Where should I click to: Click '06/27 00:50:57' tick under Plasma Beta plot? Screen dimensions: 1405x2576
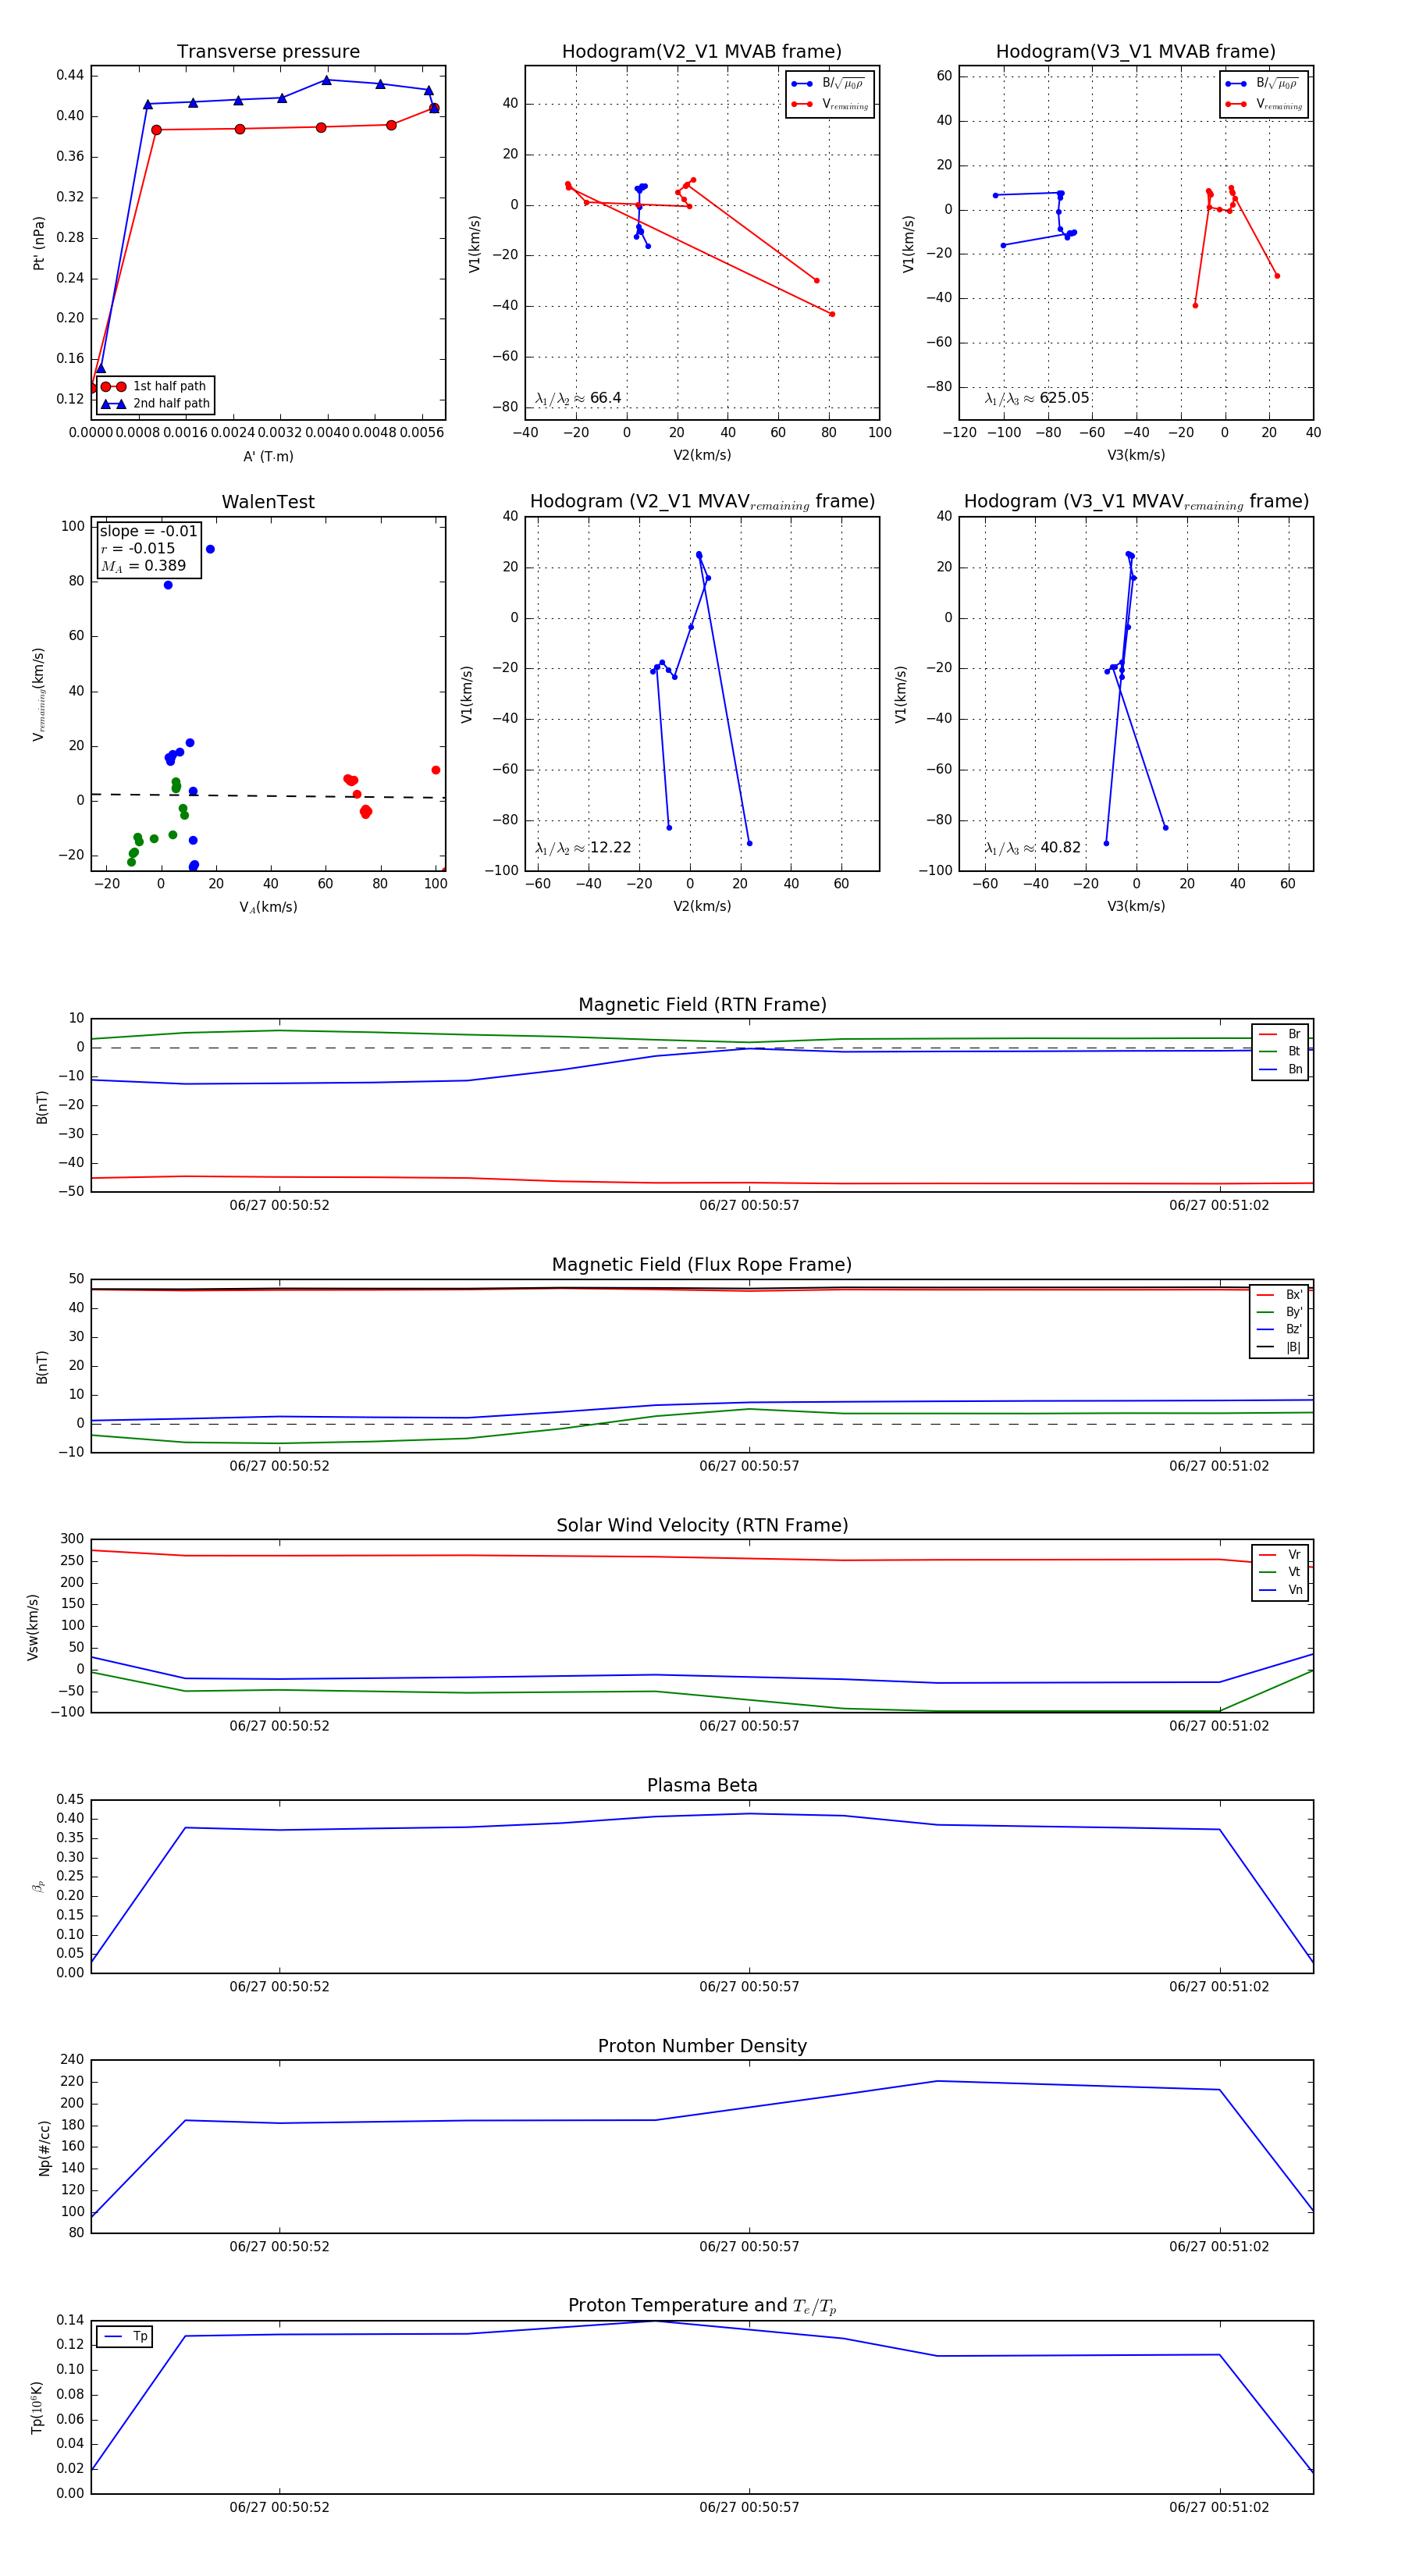click(x=749, y=1986)
